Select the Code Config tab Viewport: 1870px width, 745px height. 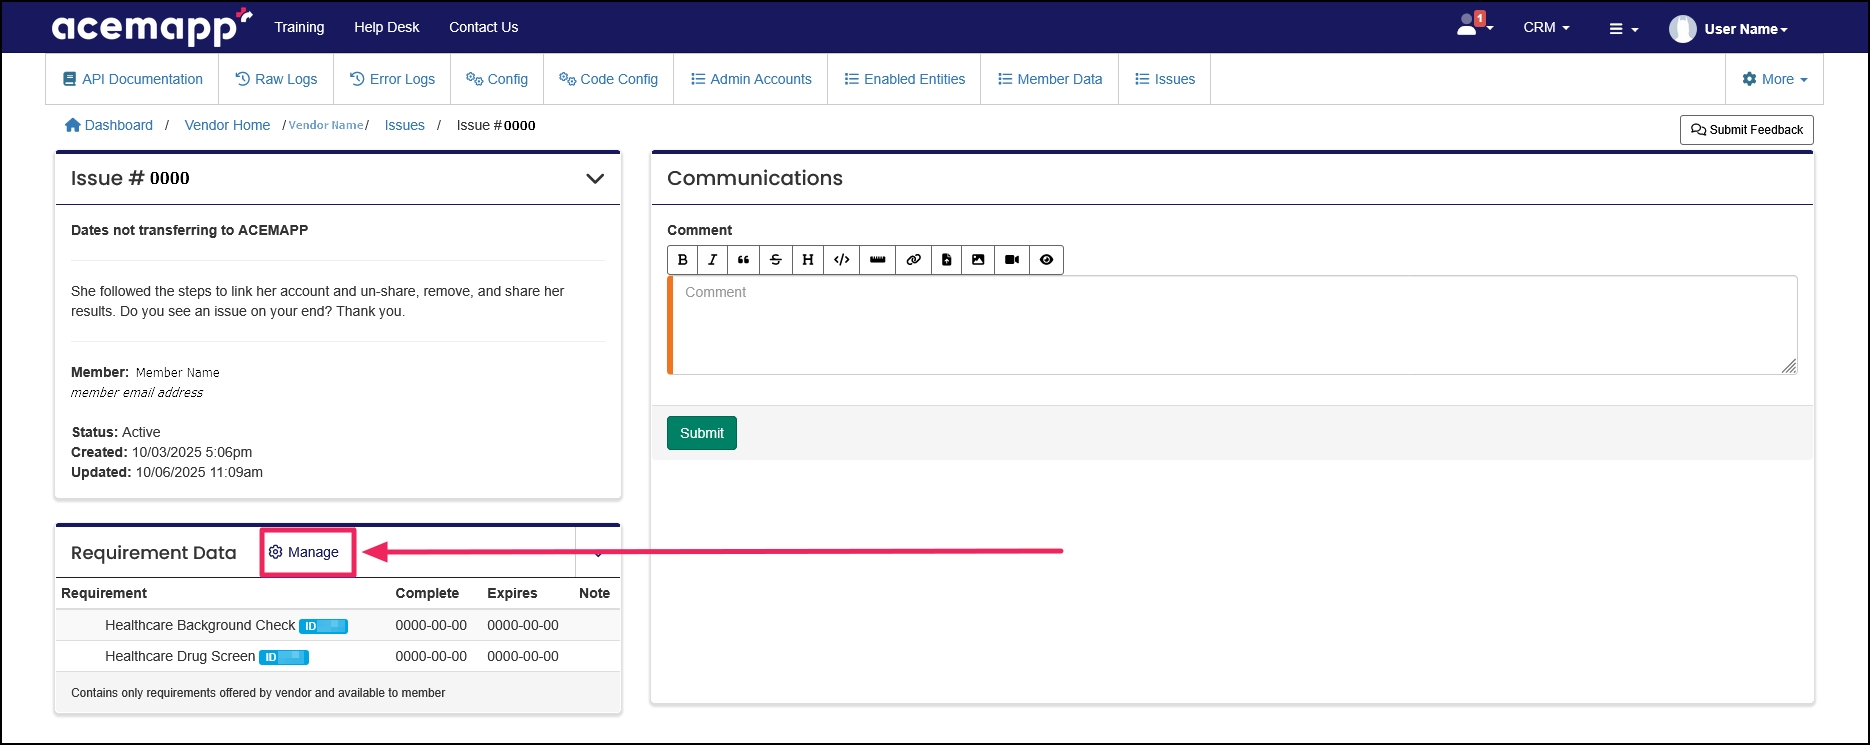pos(608,79)
